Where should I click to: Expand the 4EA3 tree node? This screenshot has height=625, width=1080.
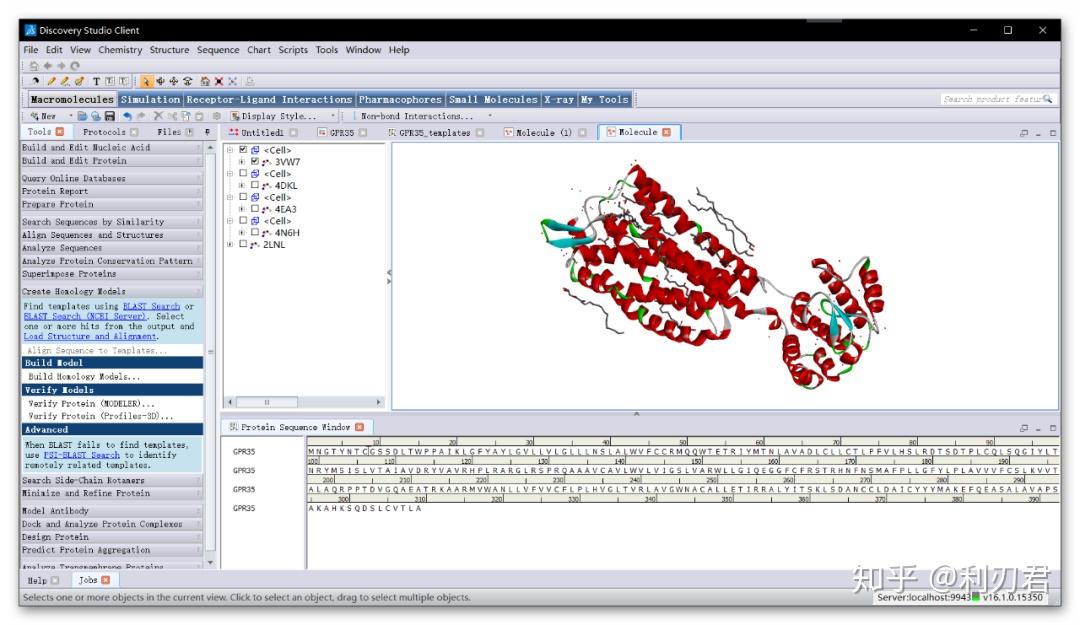tap(242, 209)
